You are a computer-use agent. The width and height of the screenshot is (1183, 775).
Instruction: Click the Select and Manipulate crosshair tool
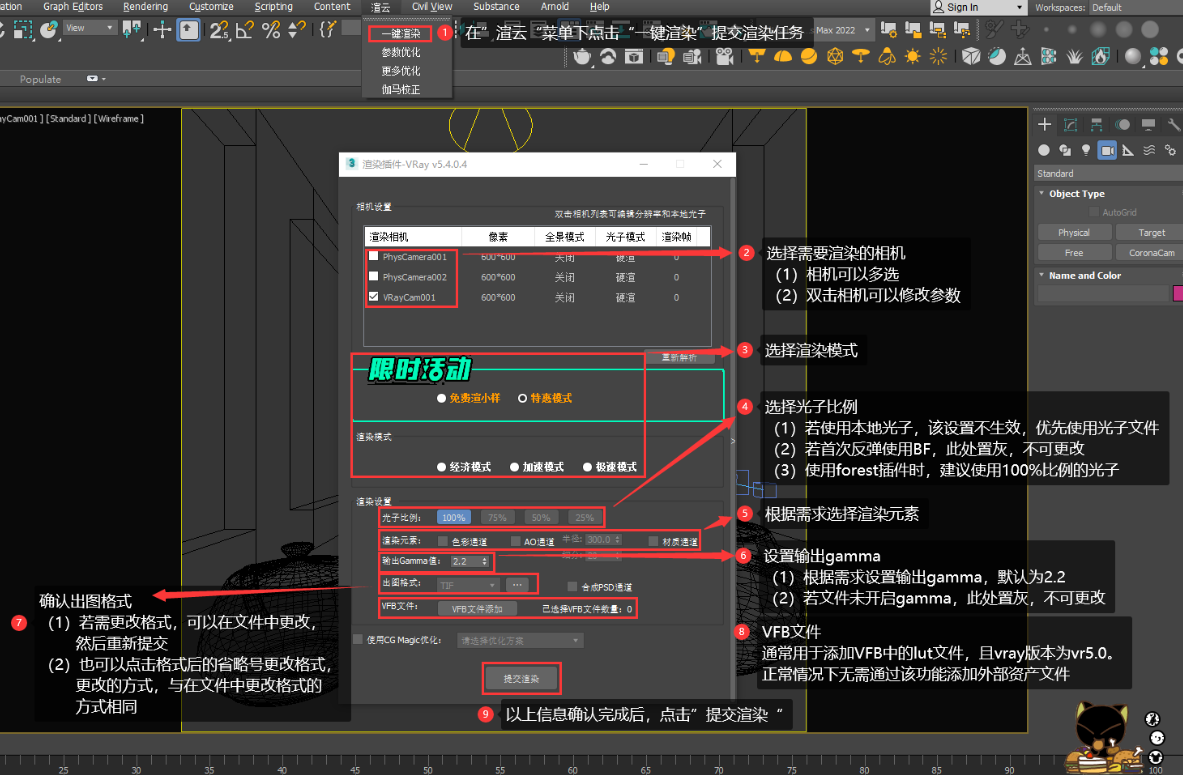(162, 29)
